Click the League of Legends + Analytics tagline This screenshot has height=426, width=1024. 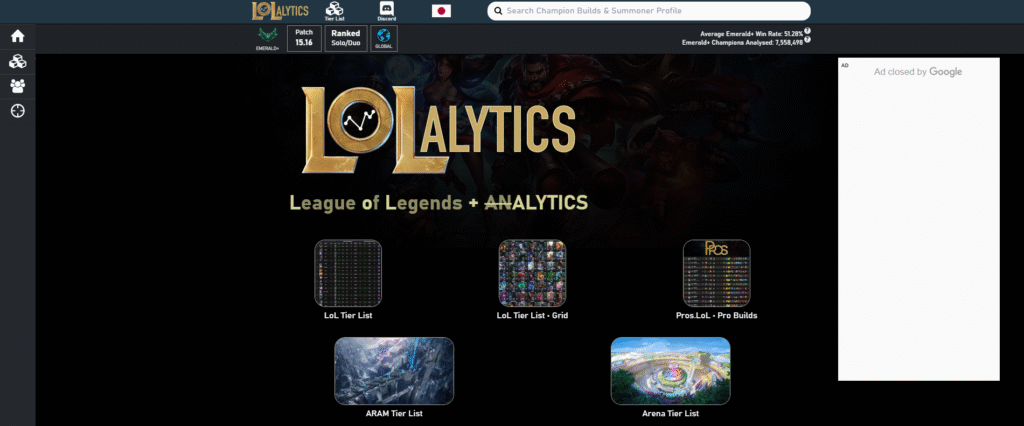[439, 203]
